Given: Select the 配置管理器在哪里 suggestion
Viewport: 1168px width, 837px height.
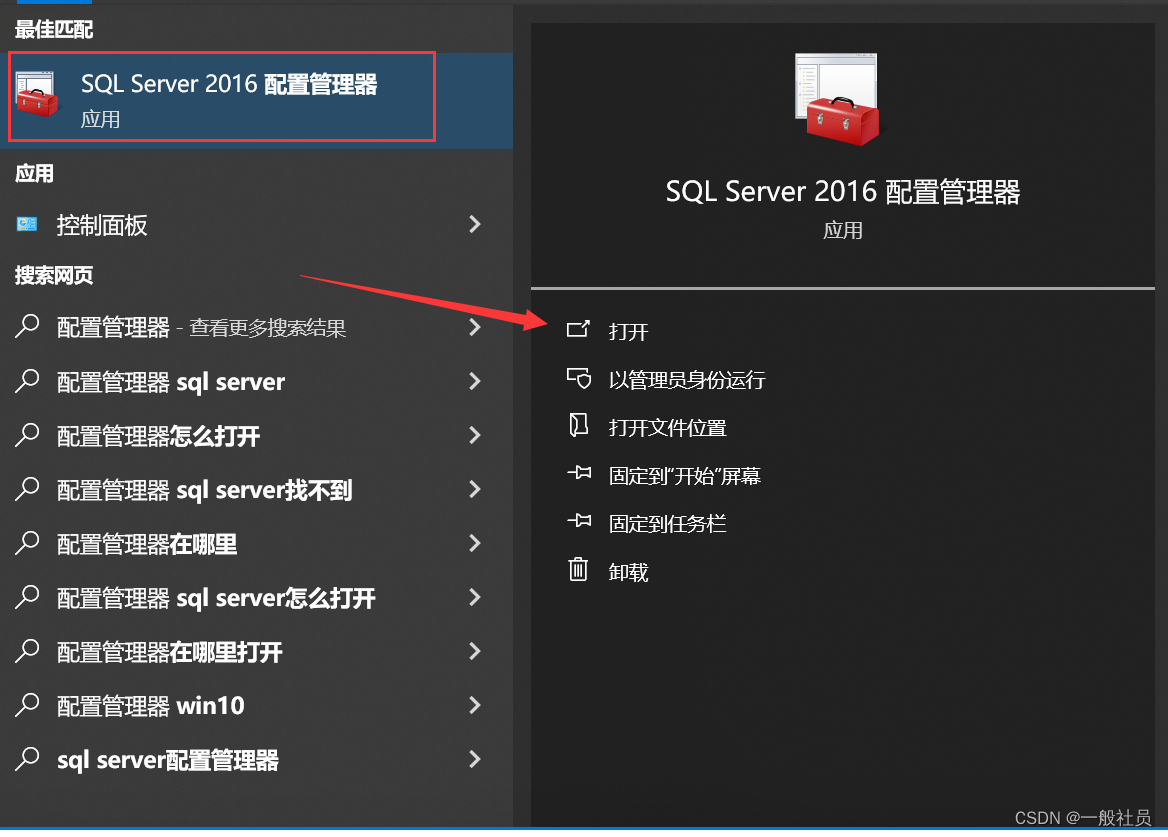Looking at the screenshot, I should click(256, 544).
